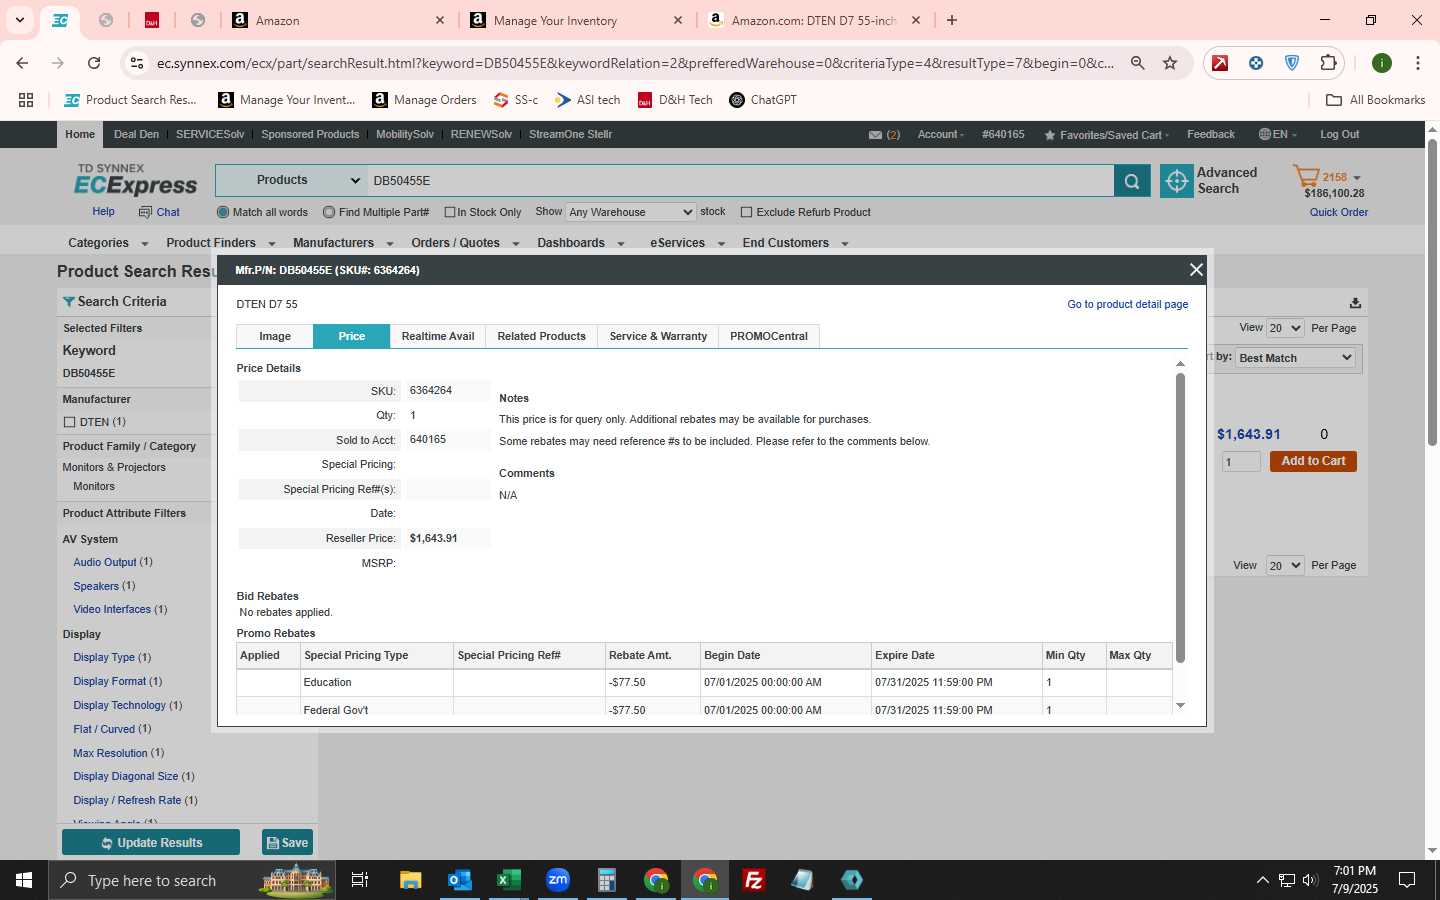Open the Chrome apps grid icon
This screenshot has height=900, width=1440.
26,100
